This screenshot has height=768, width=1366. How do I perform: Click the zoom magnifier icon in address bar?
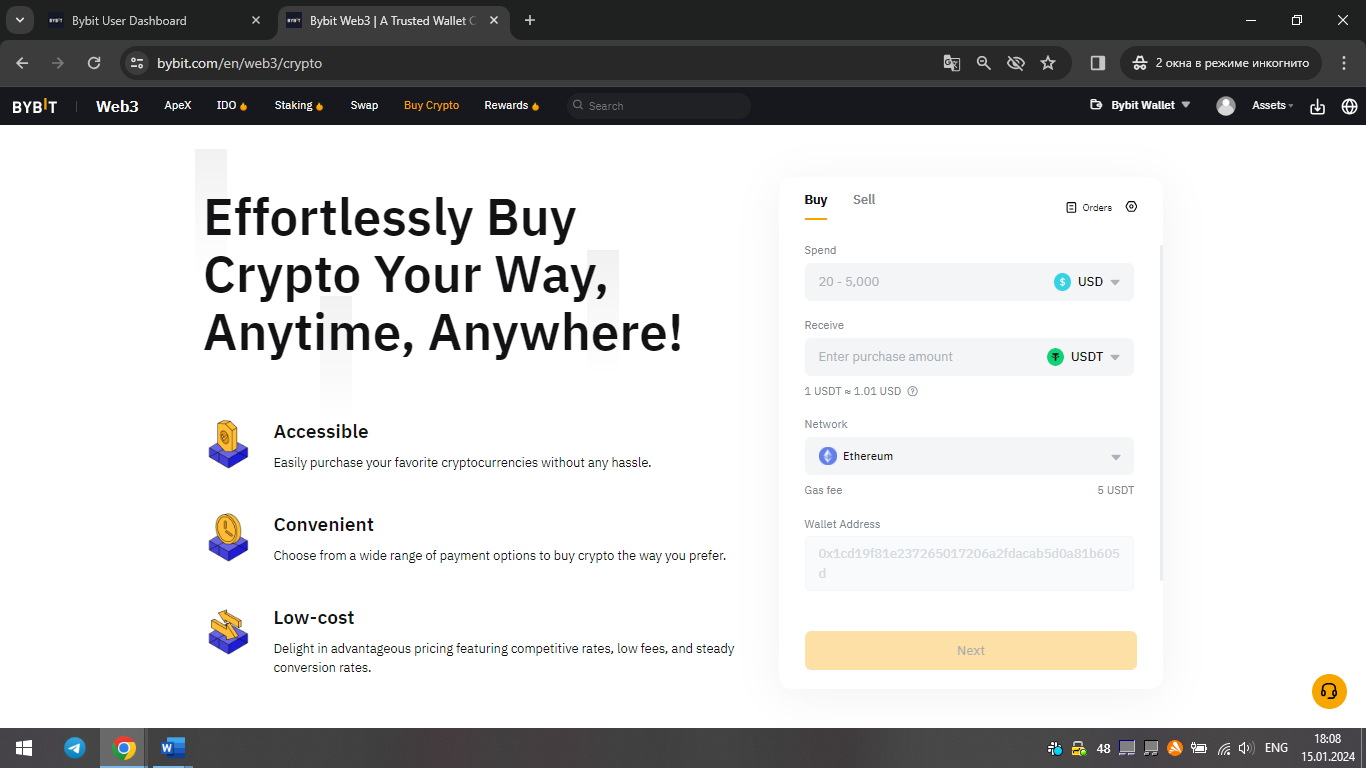click(984, 63)
